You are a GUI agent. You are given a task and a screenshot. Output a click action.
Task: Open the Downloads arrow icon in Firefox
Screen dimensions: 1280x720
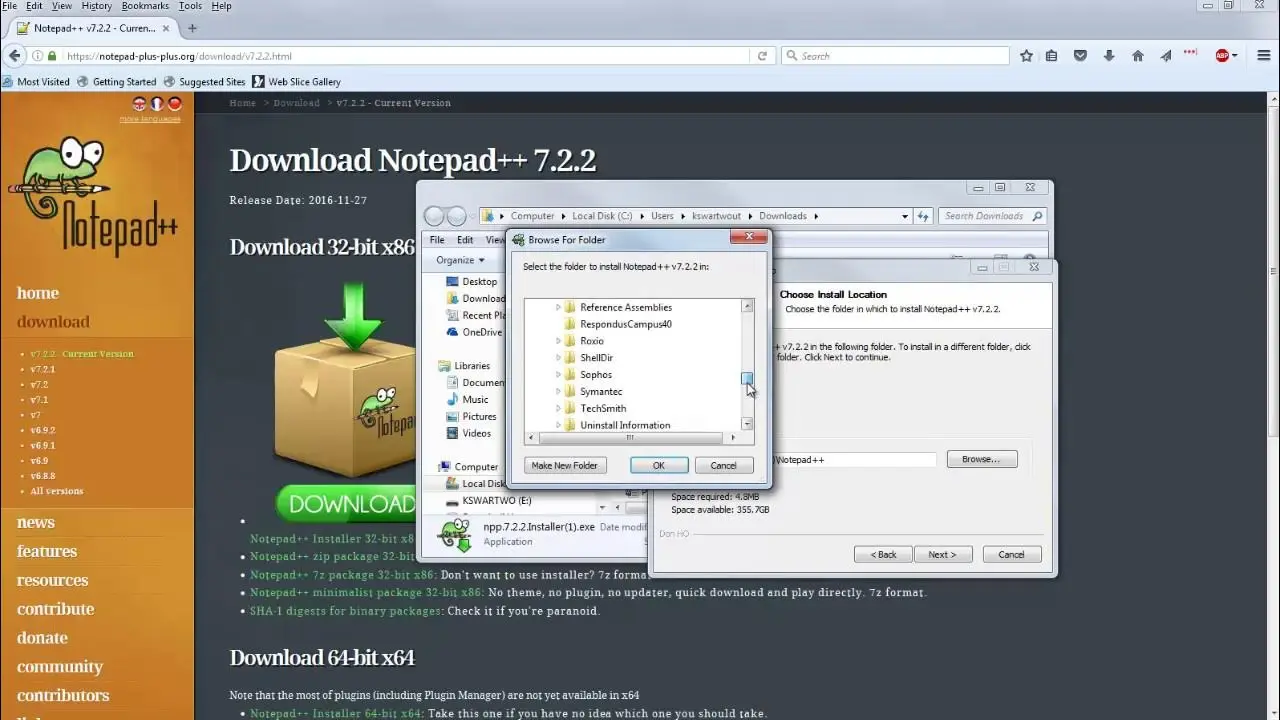1109,56
